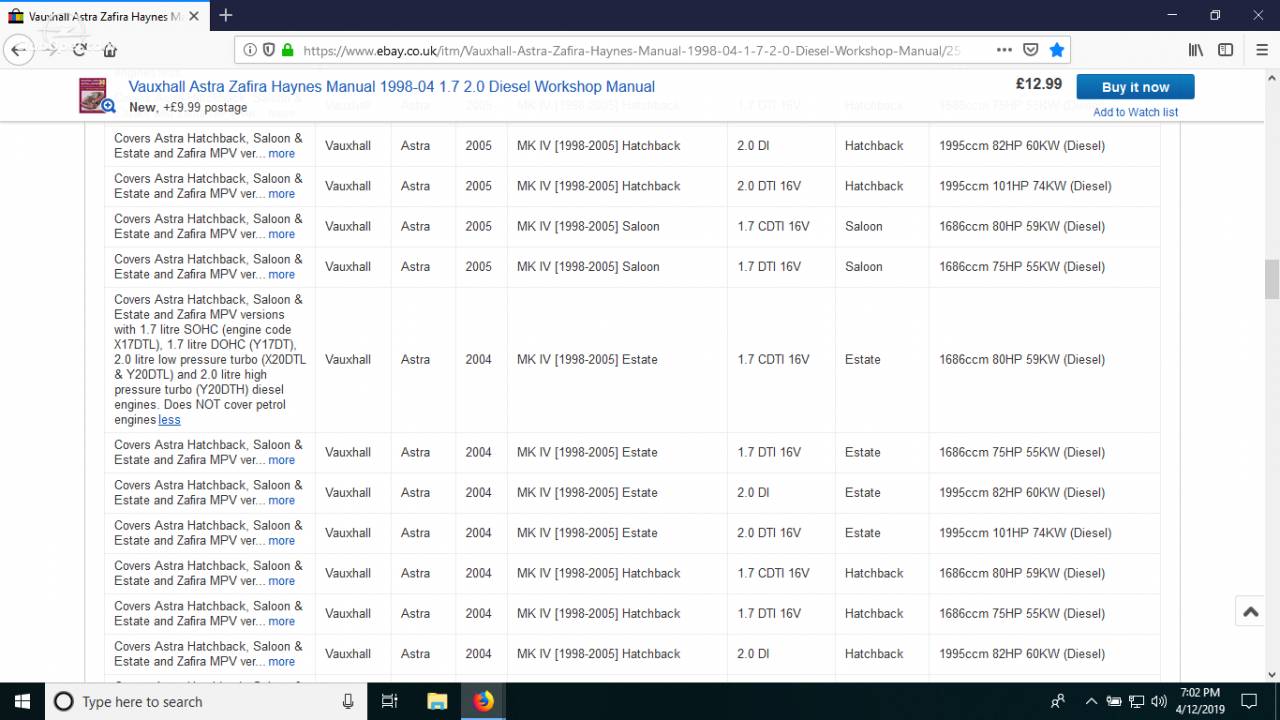Open Windows Start menu

click(22, 701)
